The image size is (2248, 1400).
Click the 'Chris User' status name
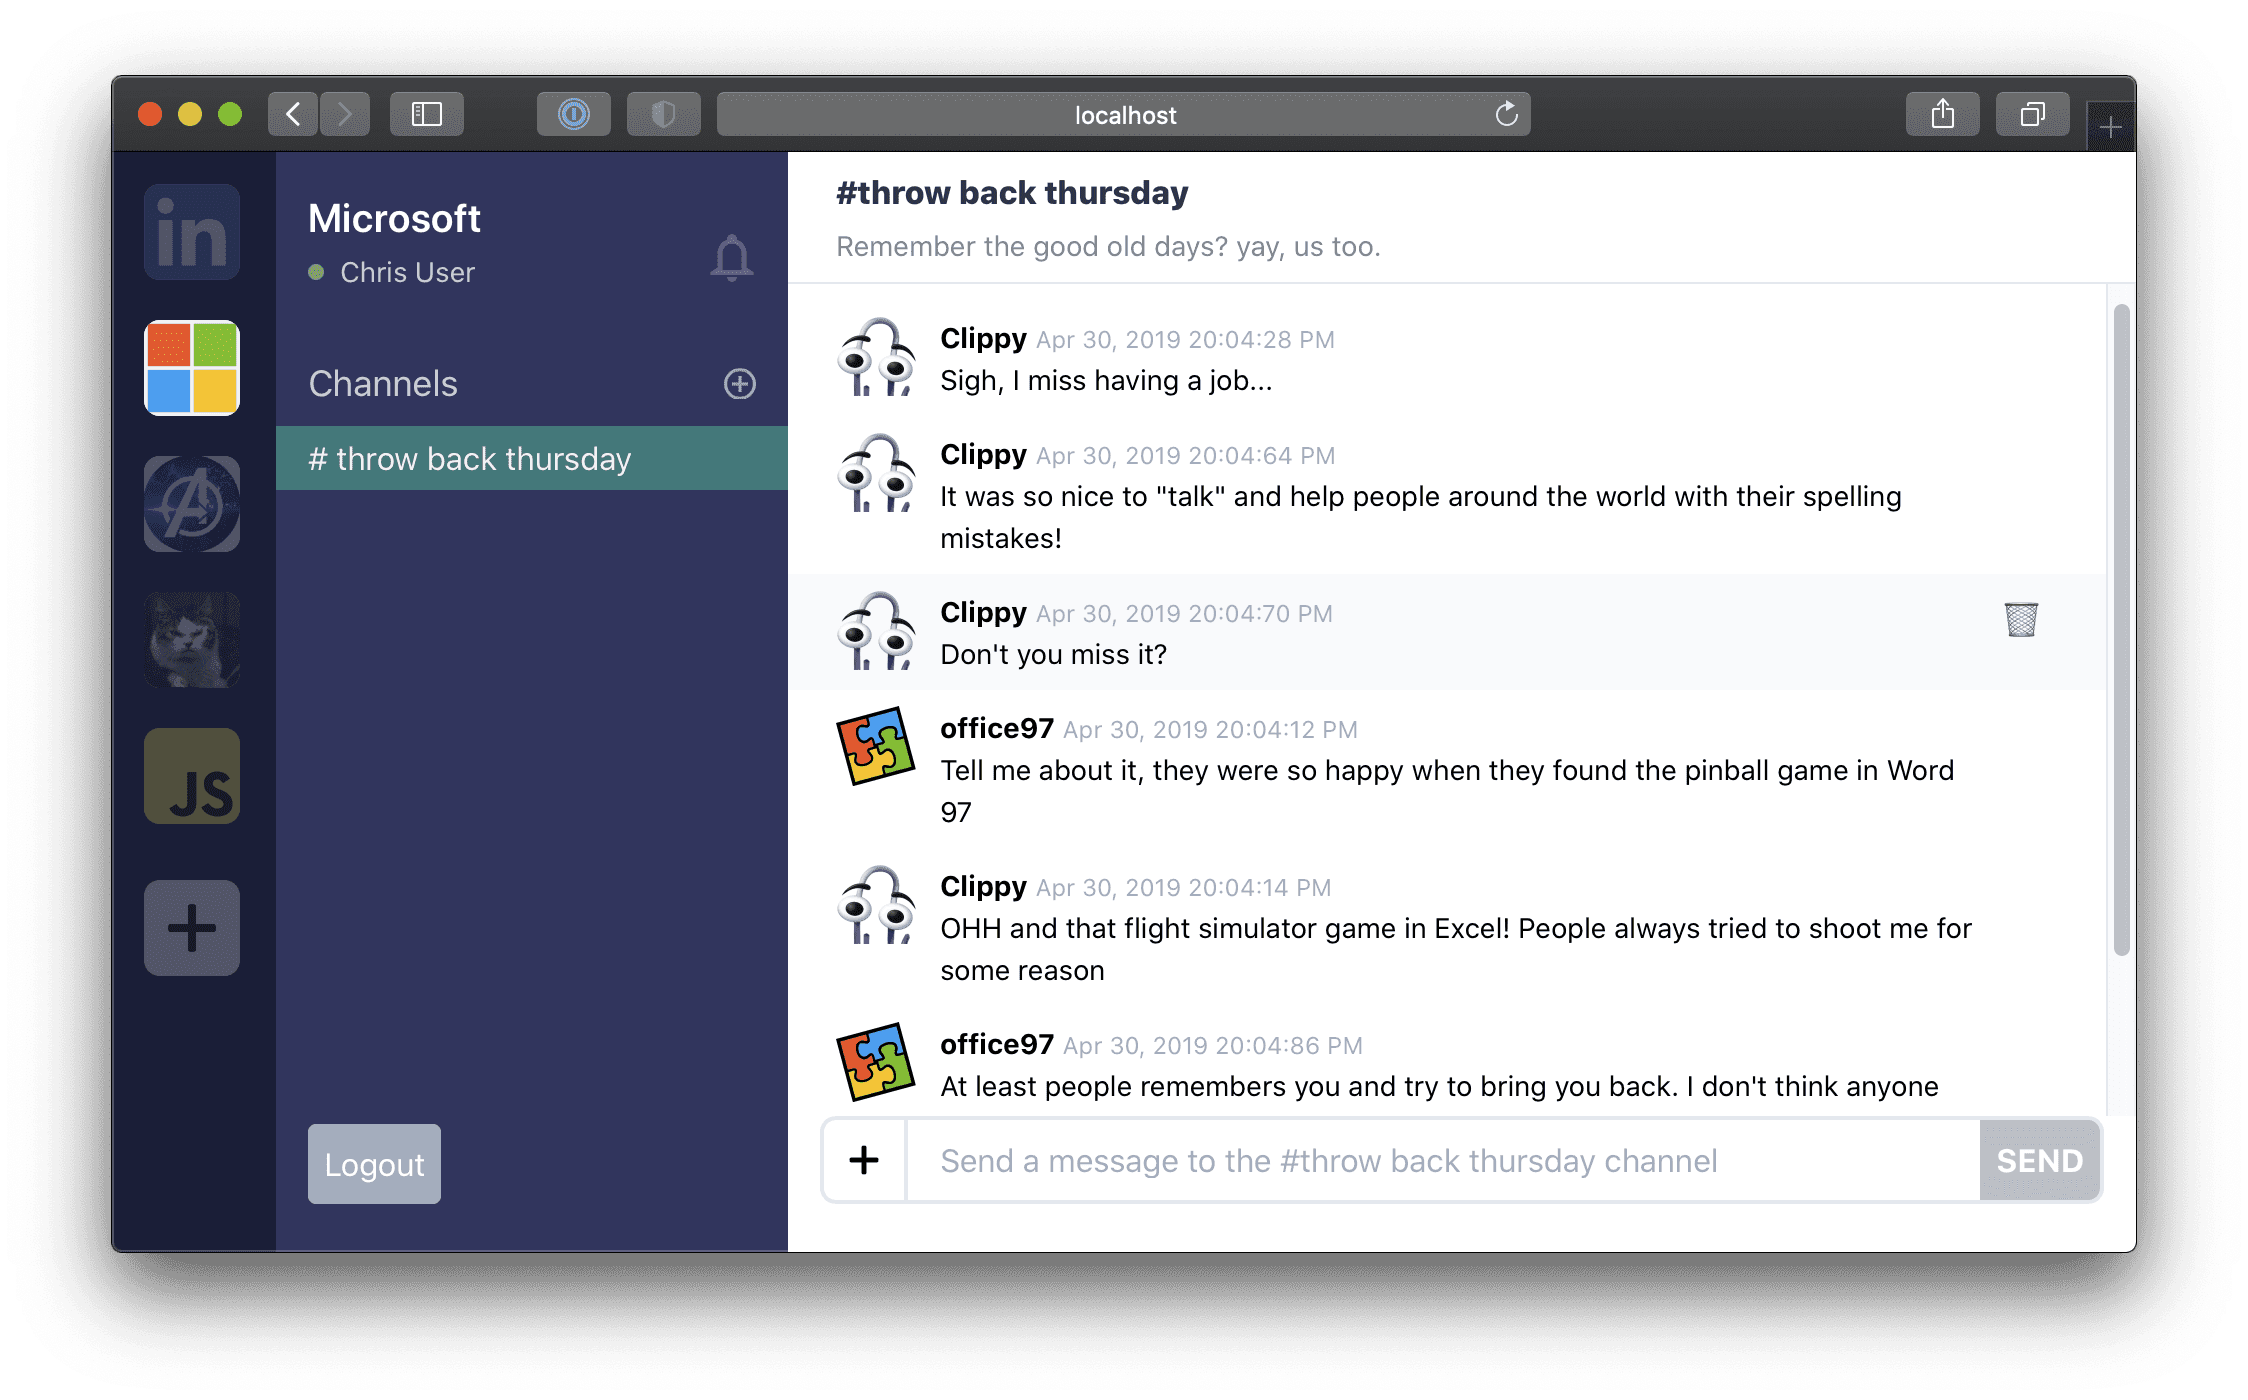click(x=407, y=272)
